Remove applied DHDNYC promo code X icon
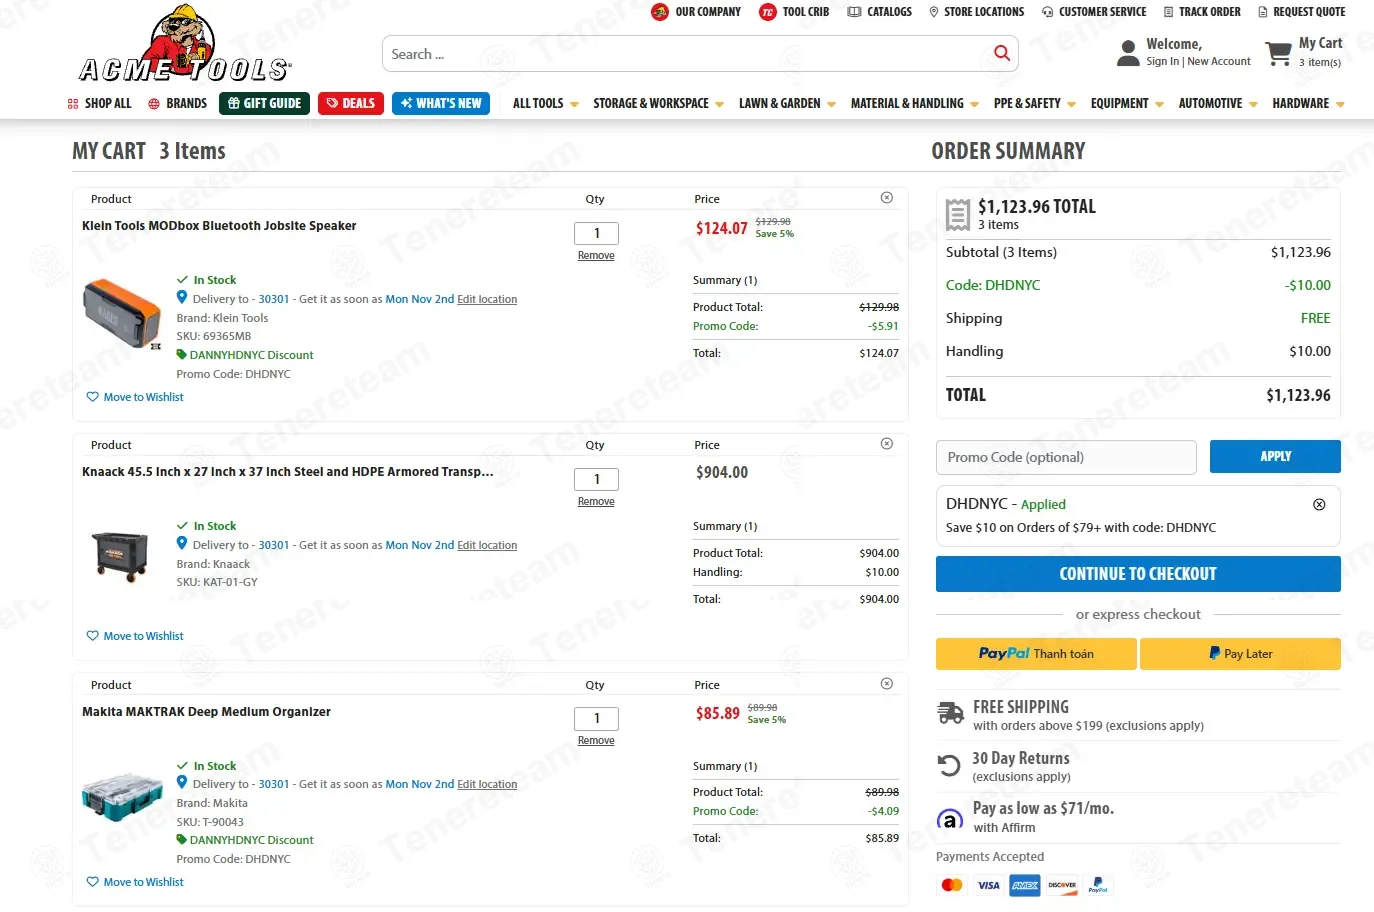This screenshot has width=1374, height=912. coord(1319,505)
